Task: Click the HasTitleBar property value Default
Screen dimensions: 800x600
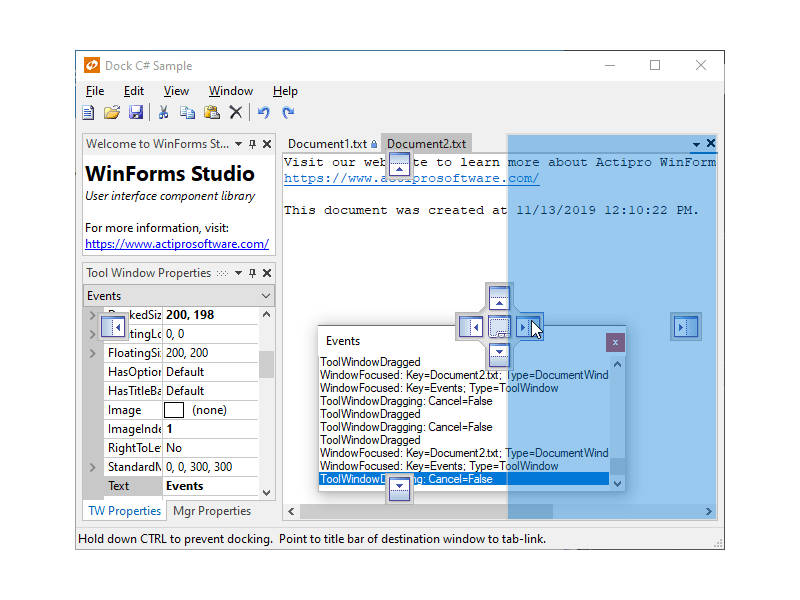Action: tap(210, 391)
